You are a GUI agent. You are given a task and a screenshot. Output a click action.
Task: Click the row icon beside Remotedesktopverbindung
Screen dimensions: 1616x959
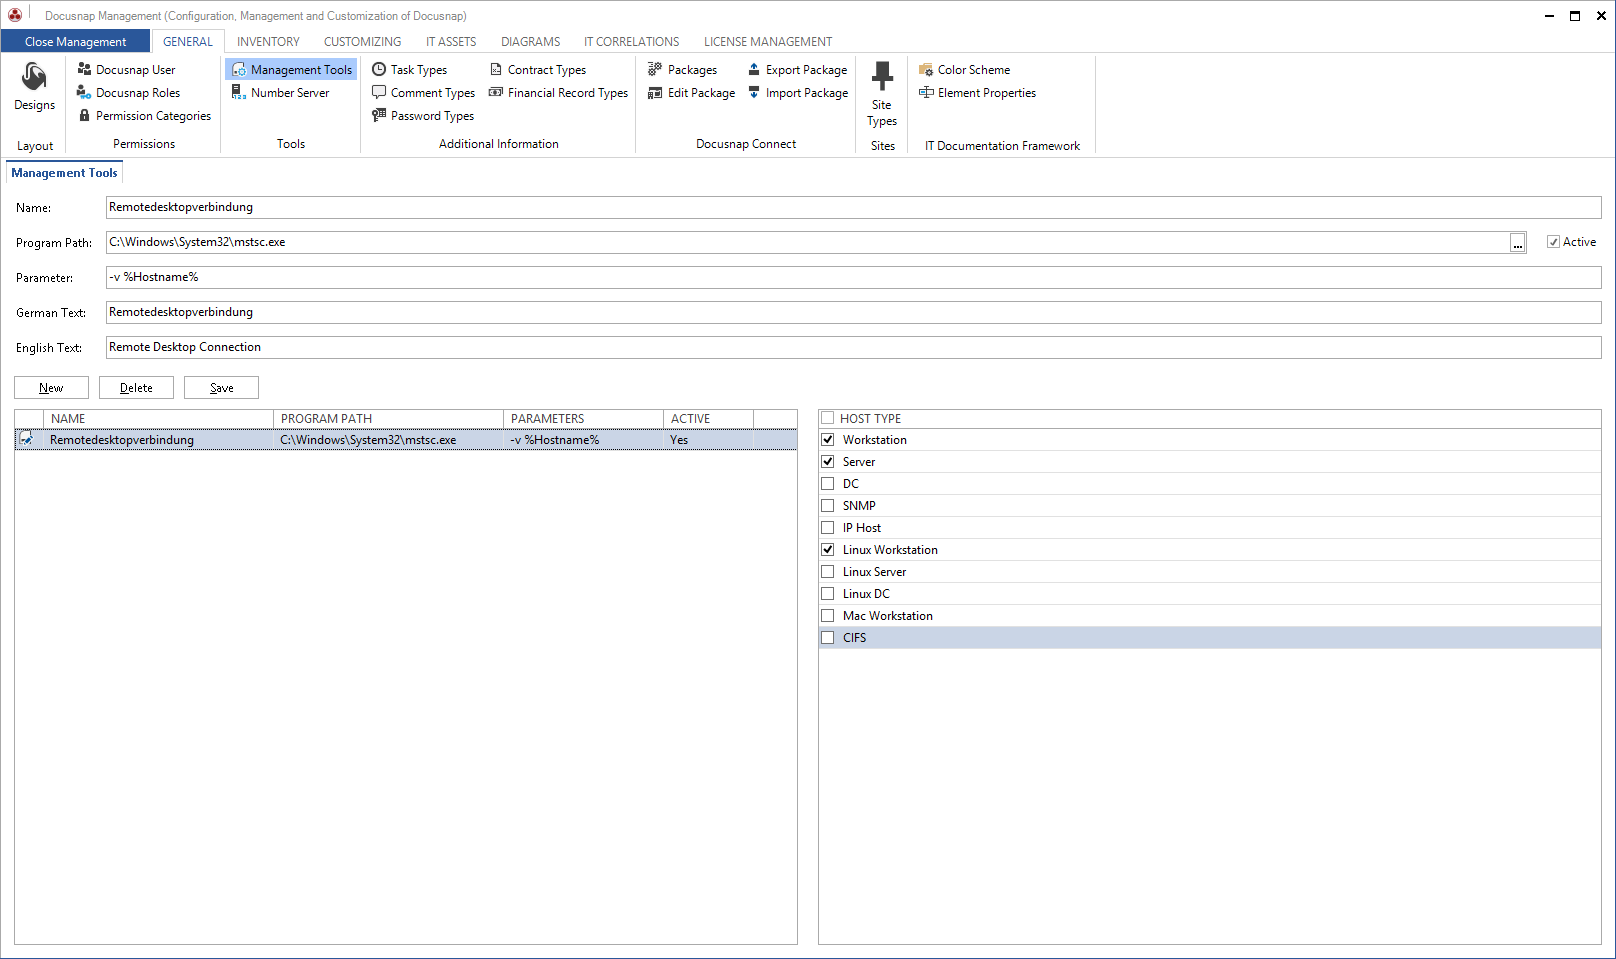point(27,439)
